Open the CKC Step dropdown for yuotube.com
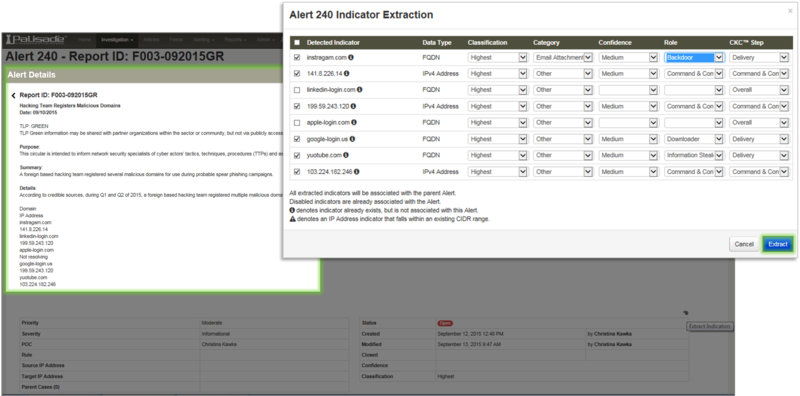The height and width of the screenshot is (396, 800). pyautogui.click(x=759, y=155)
